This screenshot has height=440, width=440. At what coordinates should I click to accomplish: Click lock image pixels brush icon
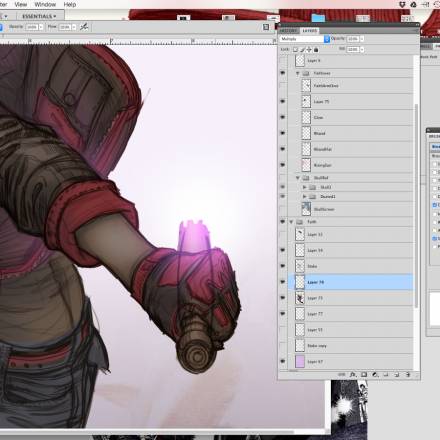(x=303, y=50)
